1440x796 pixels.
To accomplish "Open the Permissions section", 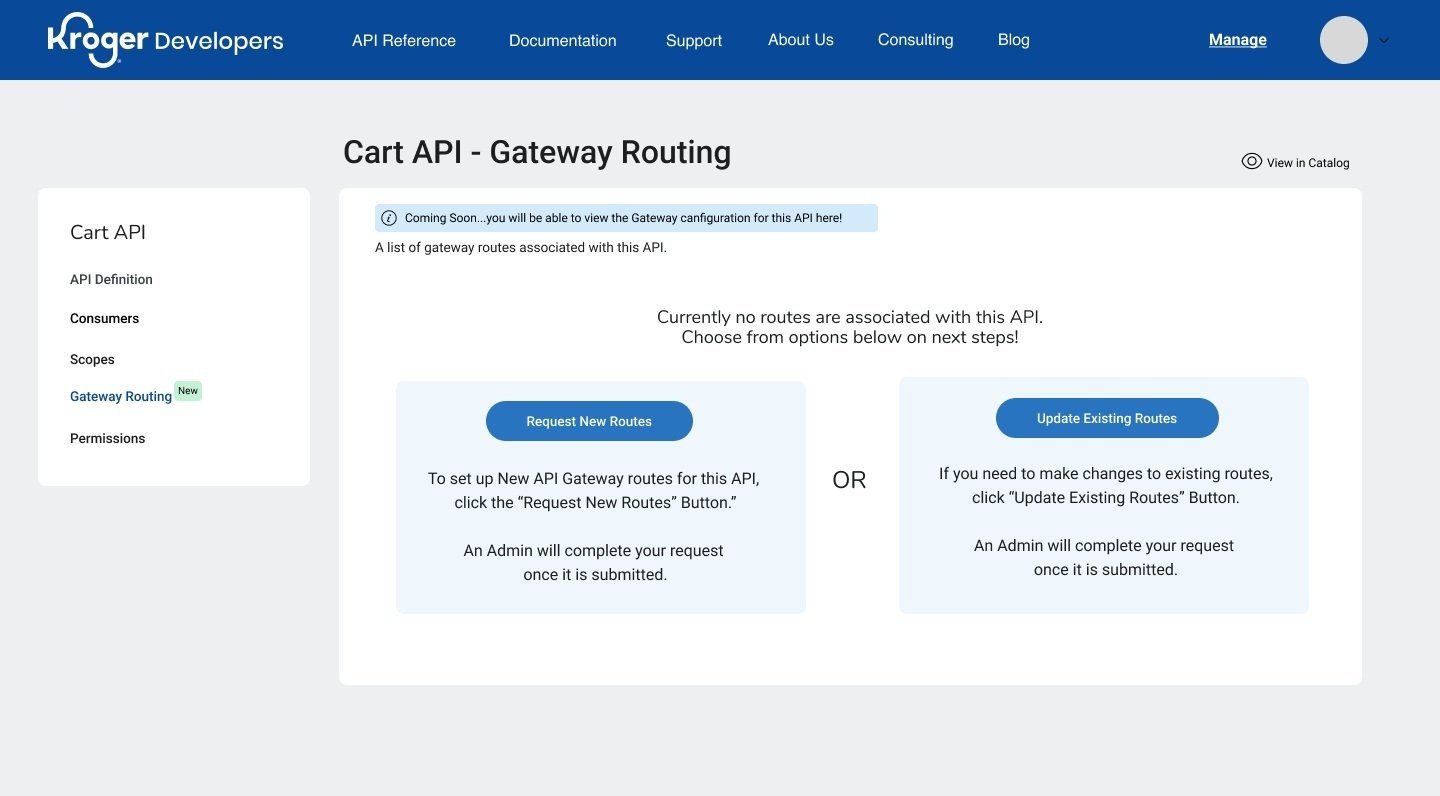I will [107, 438].
